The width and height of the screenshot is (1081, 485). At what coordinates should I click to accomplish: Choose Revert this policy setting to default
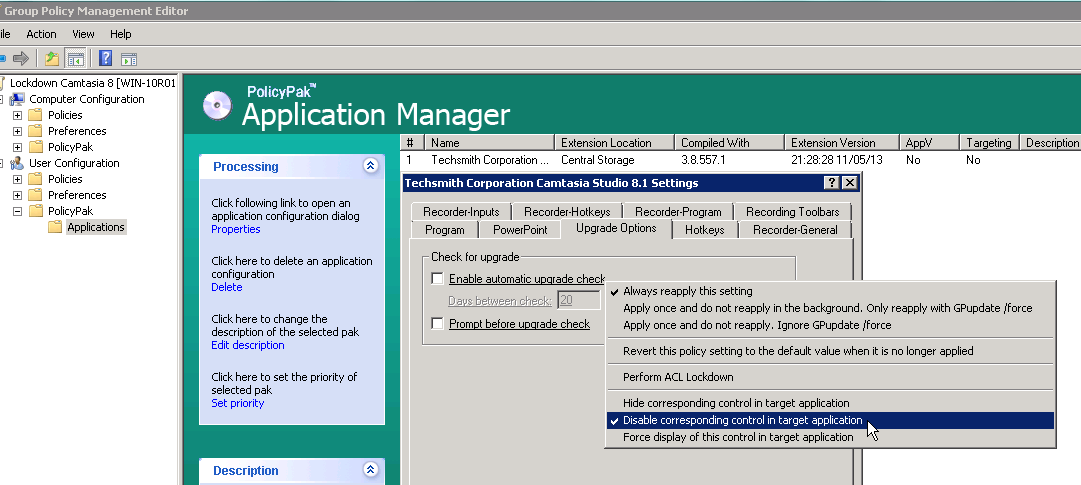pos(830,351)
